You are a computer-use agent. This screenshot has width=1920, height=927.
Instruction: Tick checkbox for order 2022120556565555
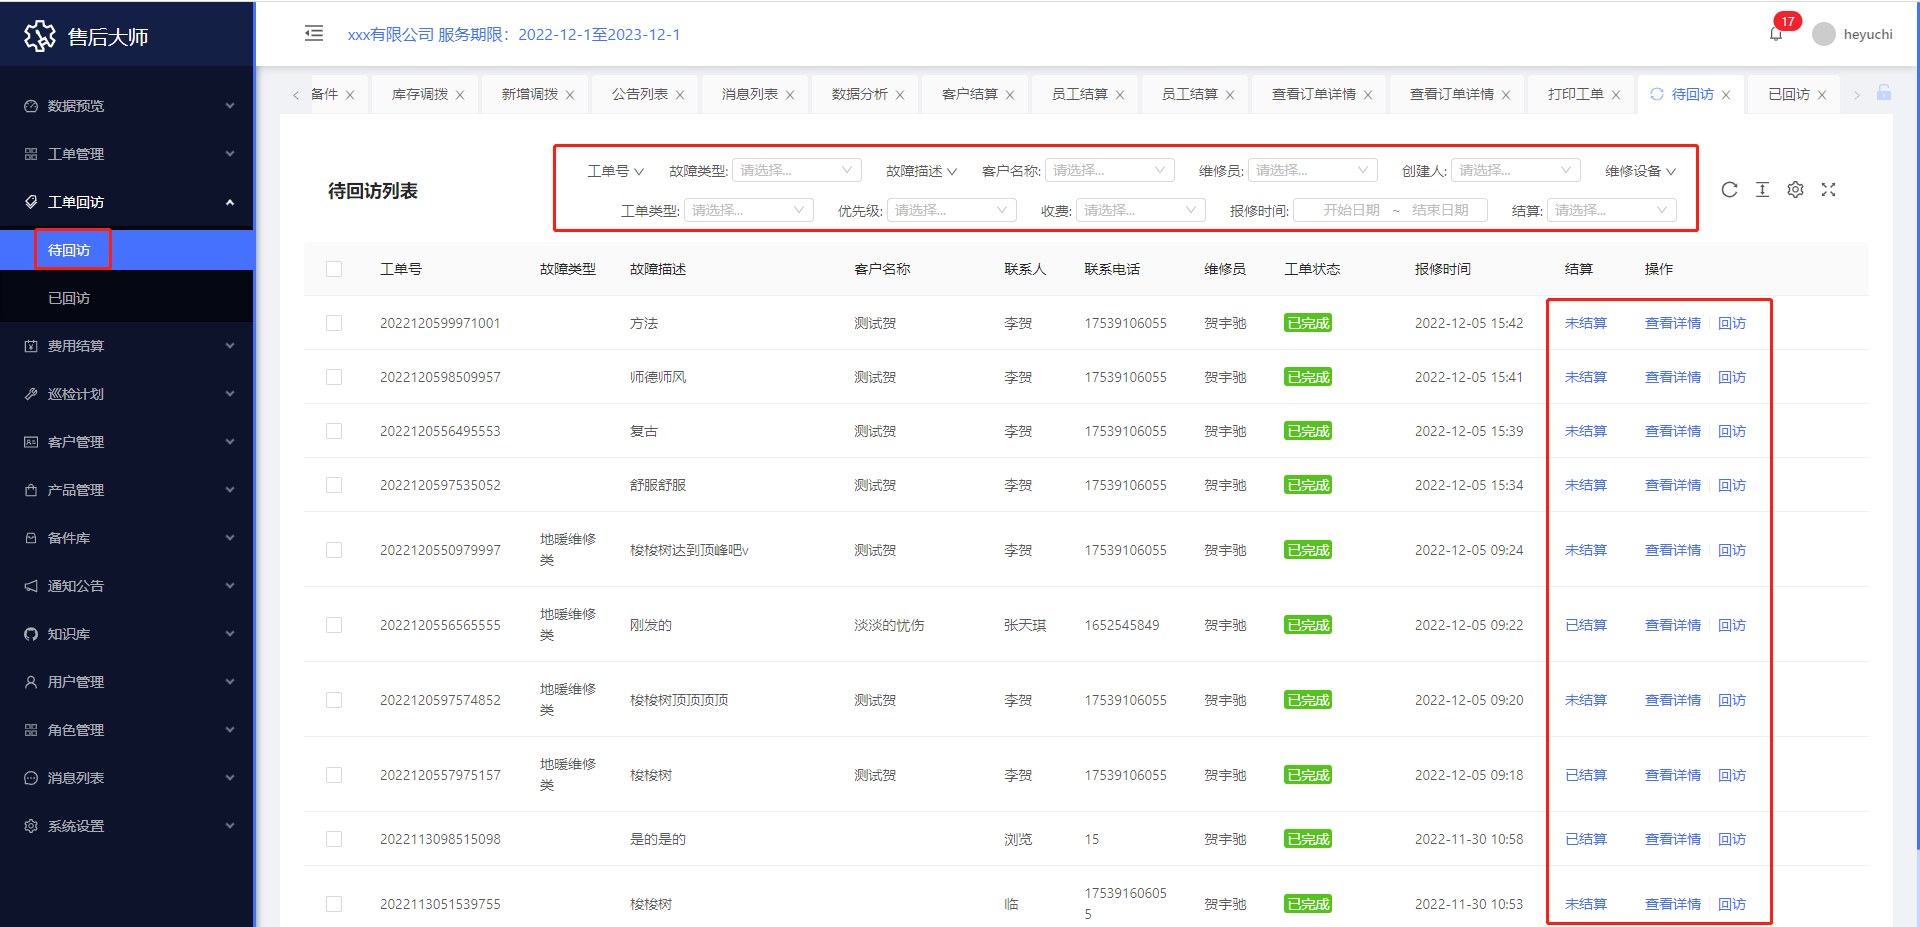point(334,625)
